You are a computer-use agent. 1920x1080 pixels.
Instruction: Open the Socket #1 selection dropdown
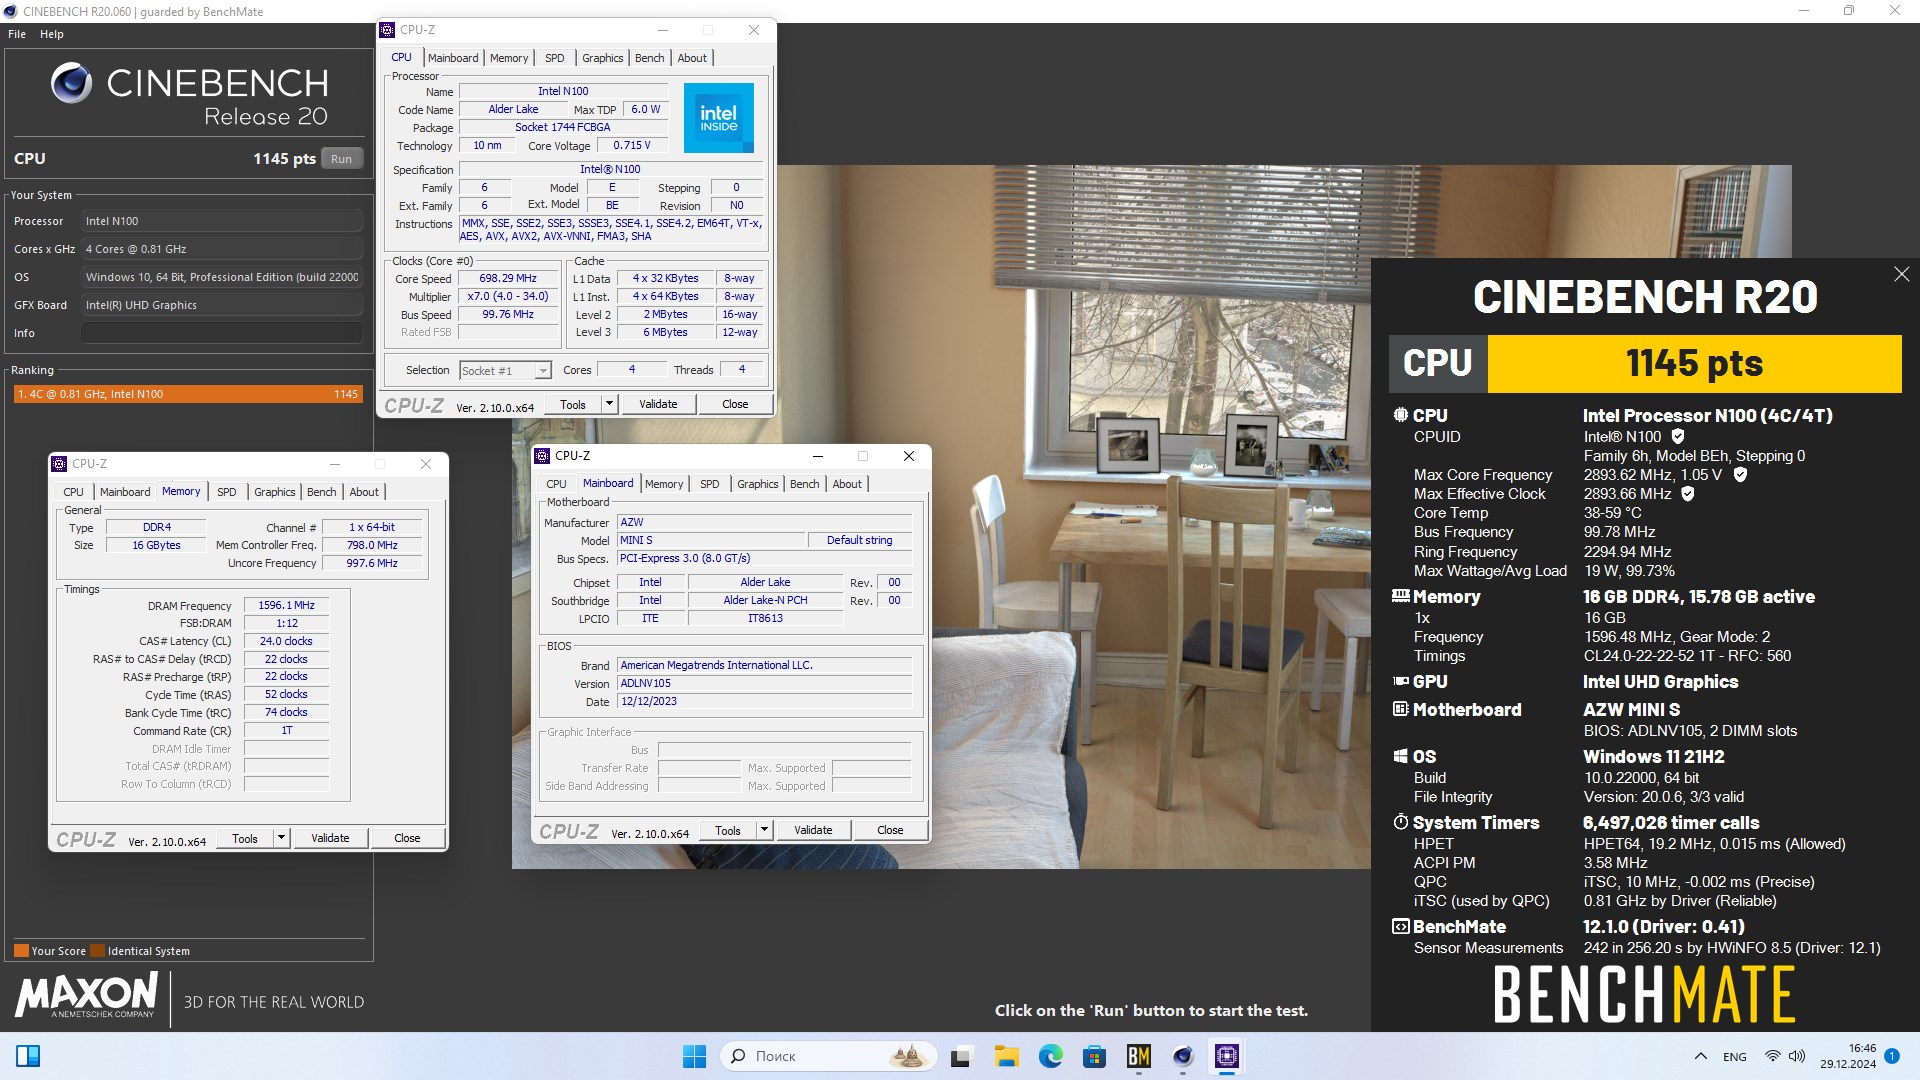tap(505, 371)
